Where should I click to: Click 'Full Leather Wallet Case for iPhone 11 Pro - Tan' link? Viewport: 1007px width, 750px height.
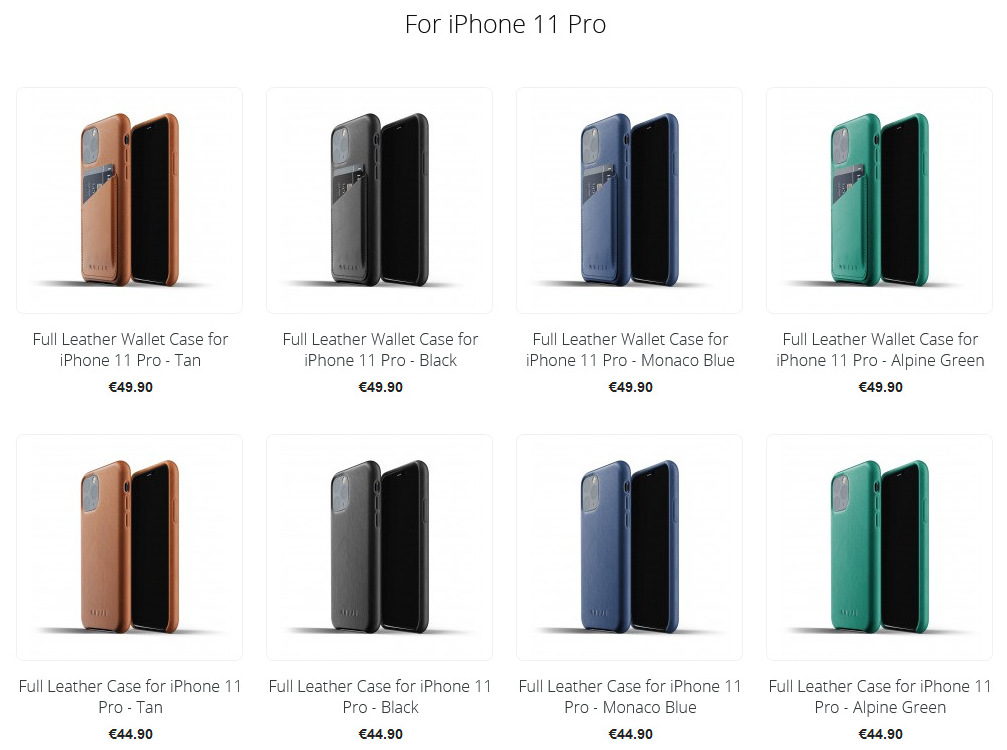pos(130,349)
